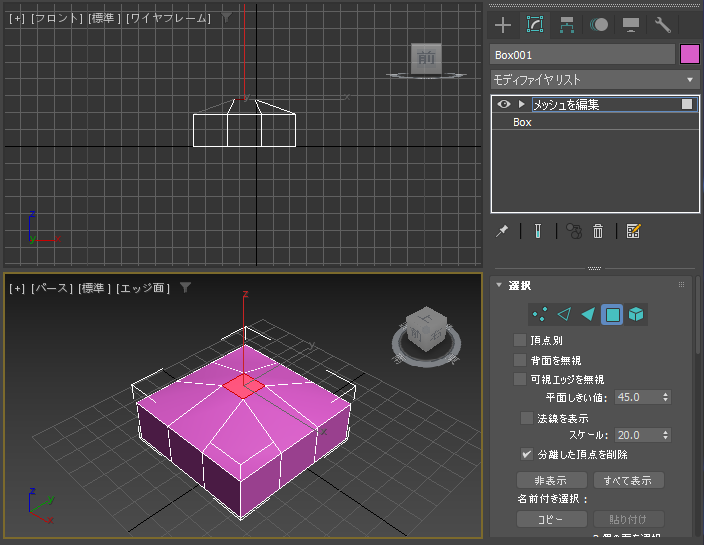This screenshot has width=704, height=545.
Task: Click the perspective ViewCube cube
Action: (426, 328)
